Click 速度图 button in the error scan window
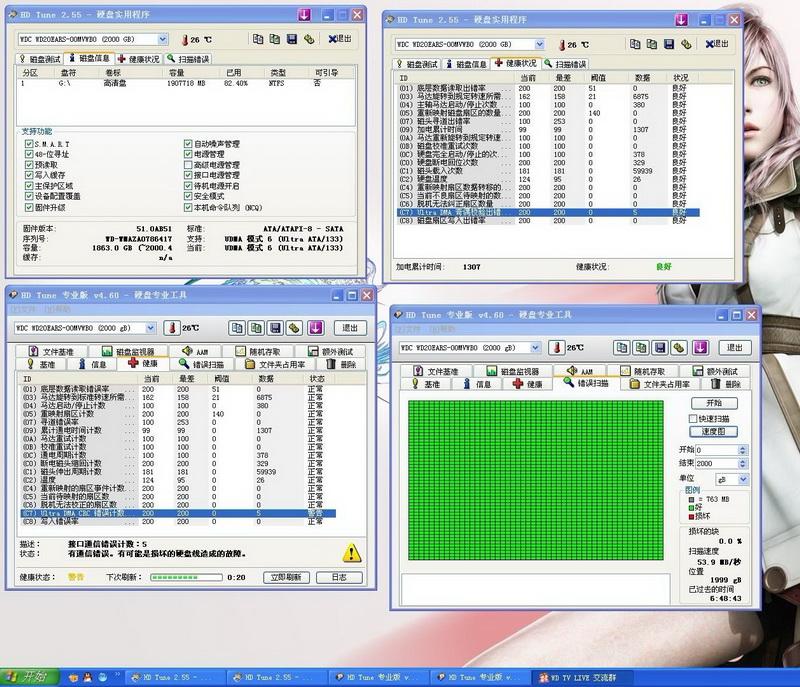 point(713,431)
